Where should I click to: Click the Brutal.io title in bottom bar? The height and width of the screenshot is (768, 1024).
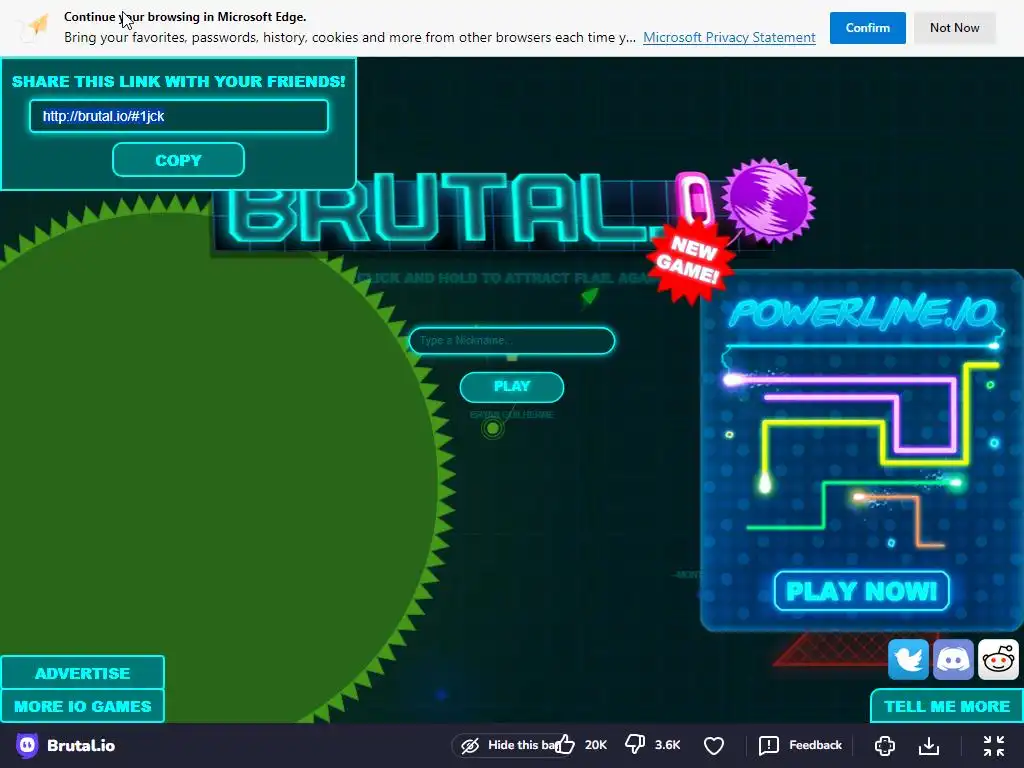[x=81, y=745]
